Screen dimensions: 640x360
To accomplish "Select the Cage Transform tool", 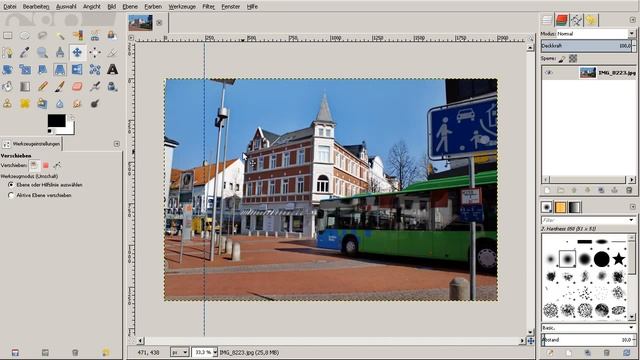I will coord(95,70).
